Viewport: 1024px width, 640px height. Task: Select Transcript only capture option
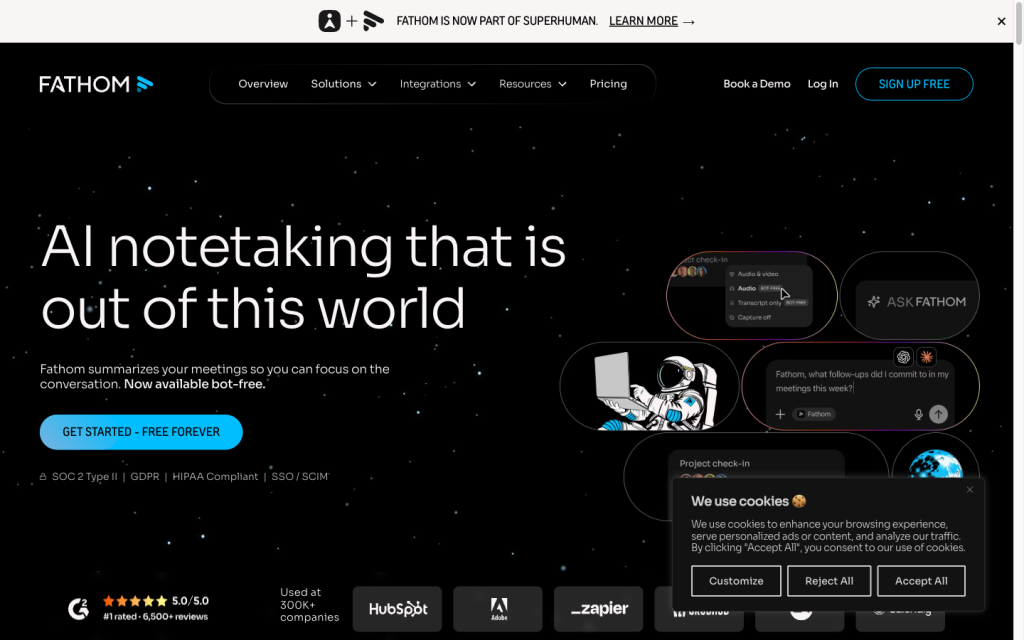[x=768, y=303]
